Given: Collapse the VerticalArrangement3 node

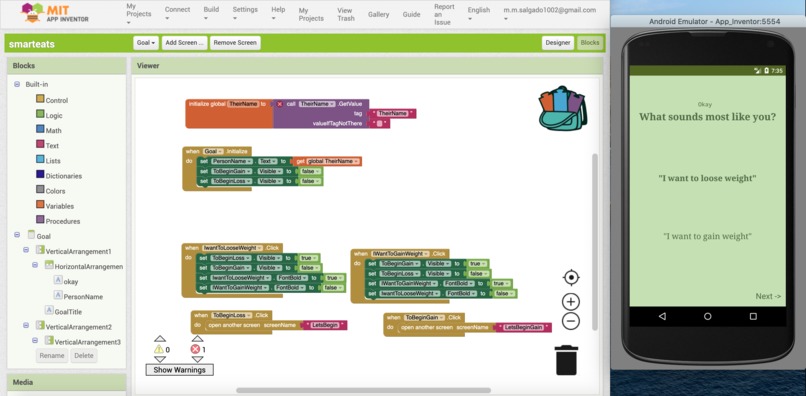Looking at the screenshot, I should tap(35, 340).
